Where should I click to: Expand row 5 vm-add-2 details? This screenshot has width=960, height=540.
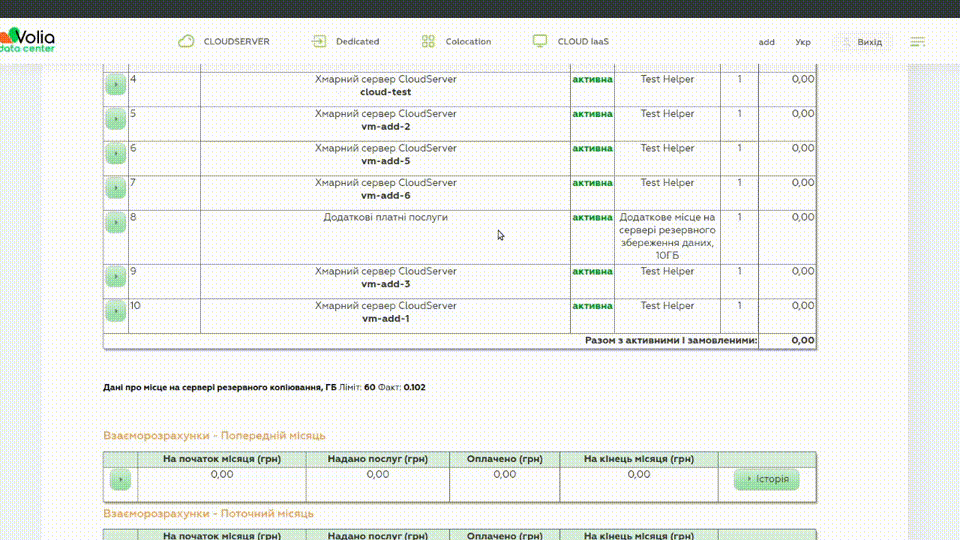point(116,119)
